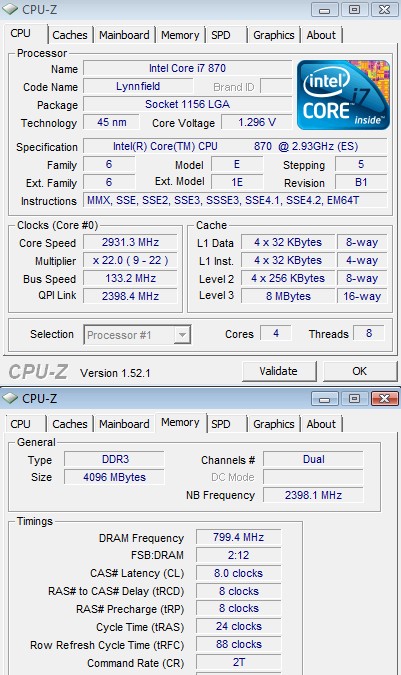The height and width of the screenshot is (675, 401).
Task: Show About tab in bottom window
Action: [x=321, y=424]
